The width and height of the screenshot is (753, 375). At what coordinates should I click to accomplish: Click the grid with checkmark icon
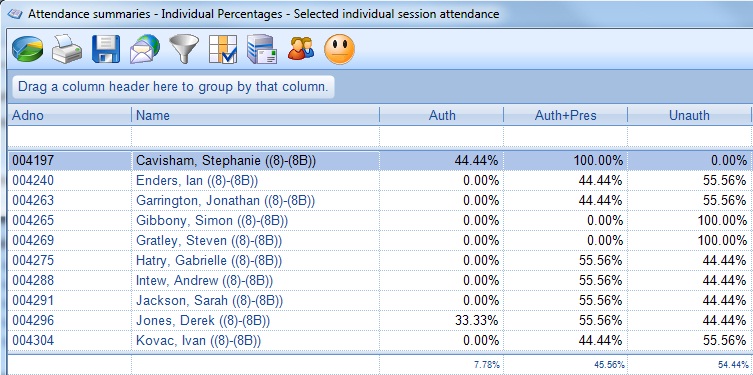pyautogui.click(x=223, y=49)
